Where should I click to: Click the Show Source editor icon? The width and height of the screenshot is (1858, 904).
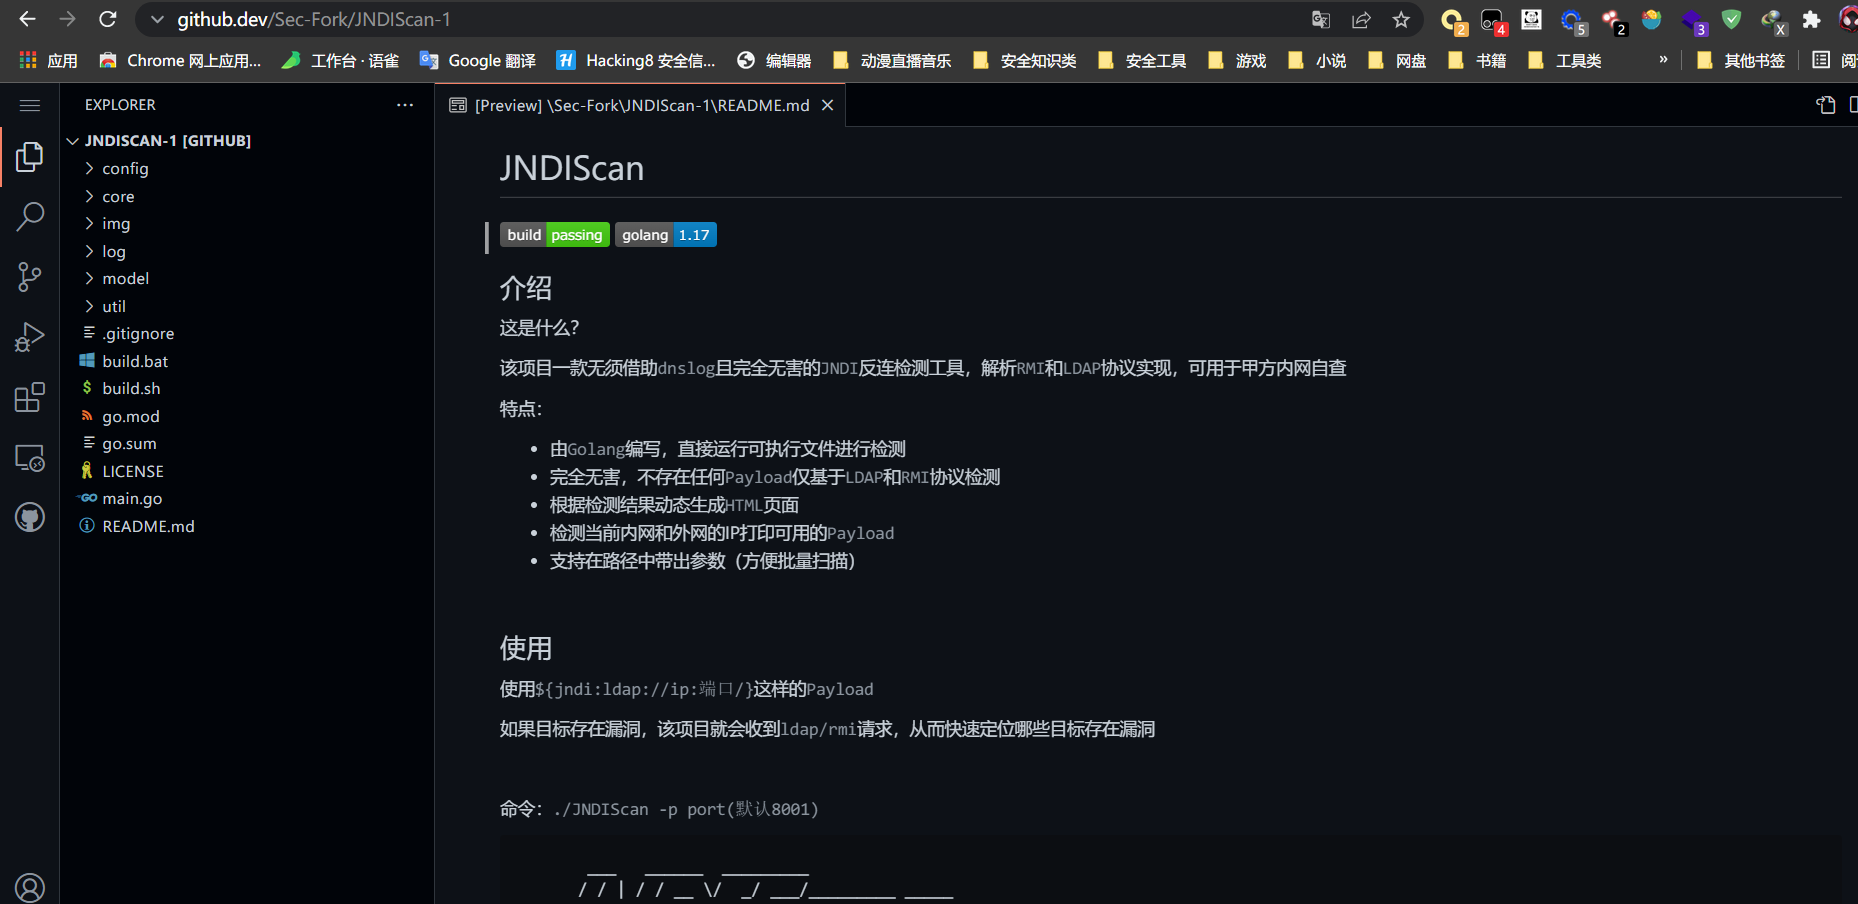(1826, 105)
